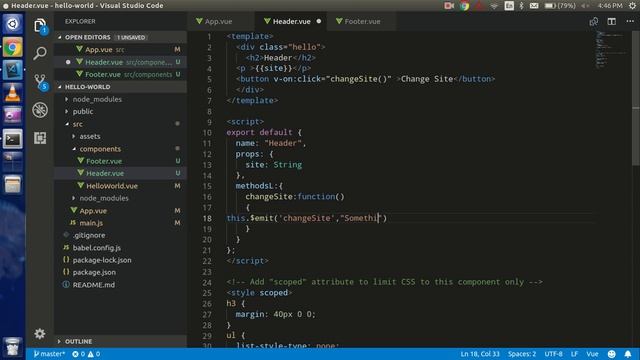The image size is (640, 360).
Task: Open the Extensions view
Action: point(40,138)
